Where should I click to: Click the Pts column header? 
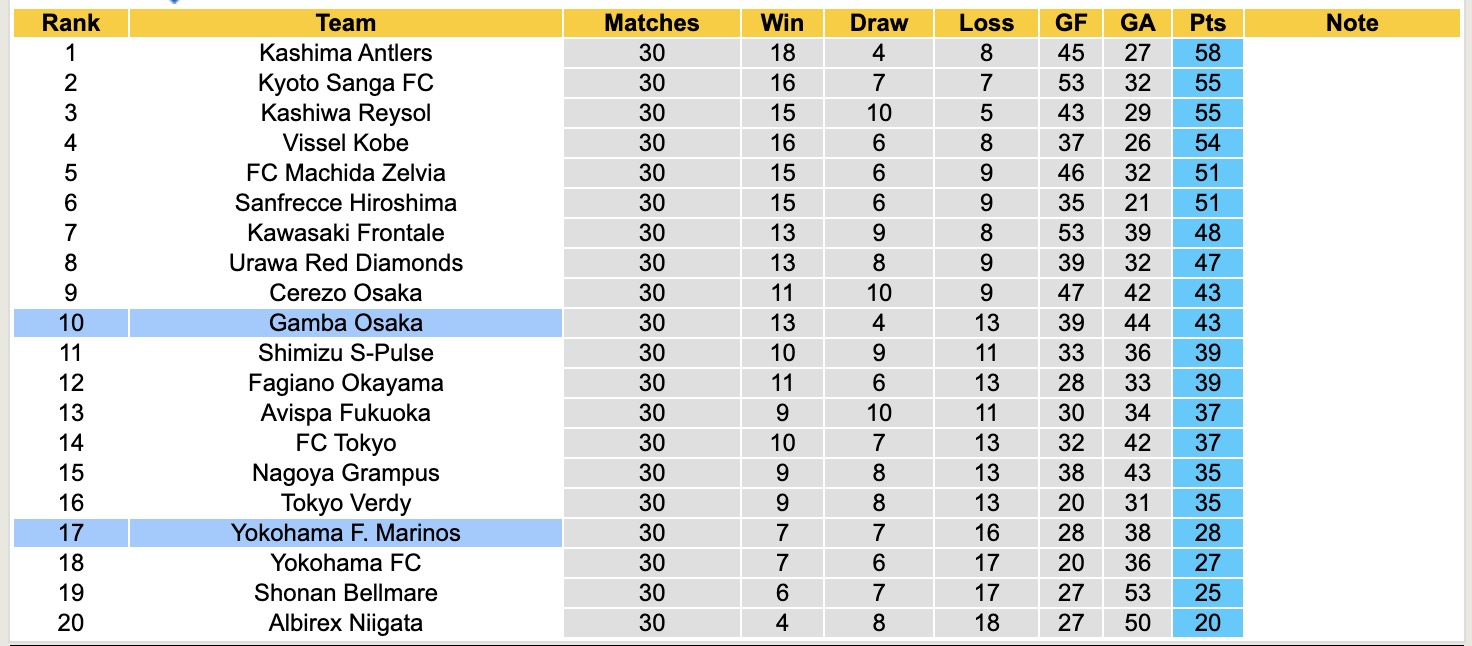click(1207, 23)
